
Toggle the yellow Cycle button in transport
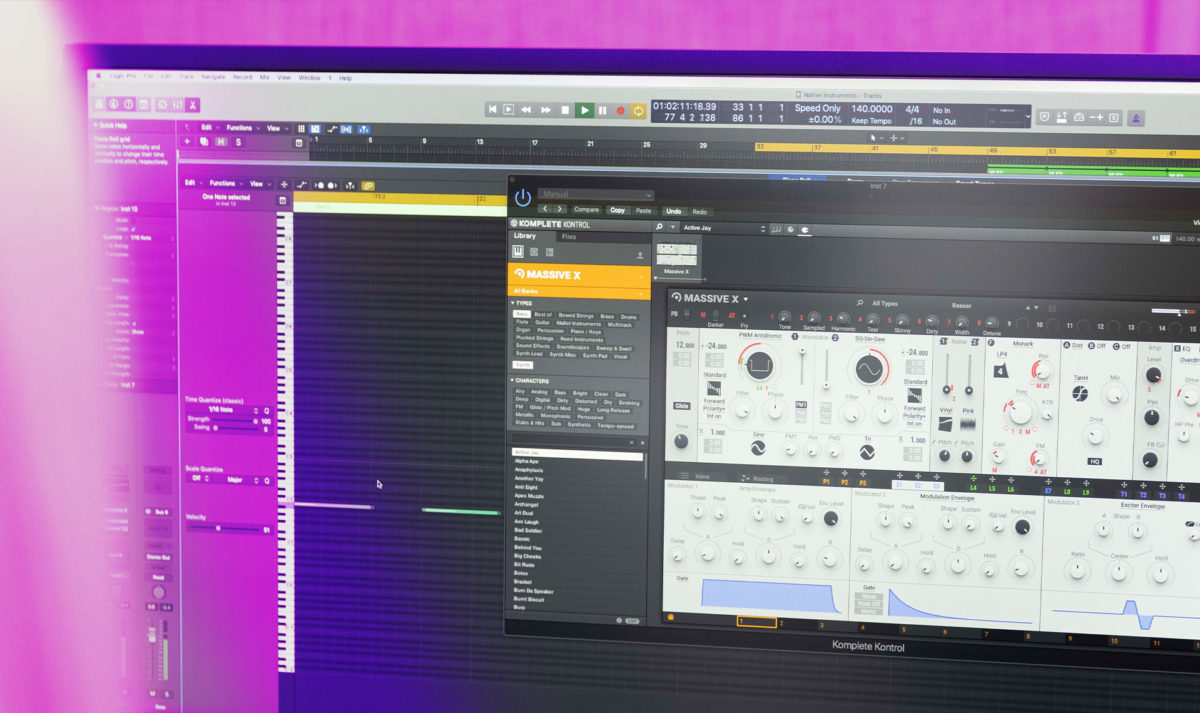638,110
